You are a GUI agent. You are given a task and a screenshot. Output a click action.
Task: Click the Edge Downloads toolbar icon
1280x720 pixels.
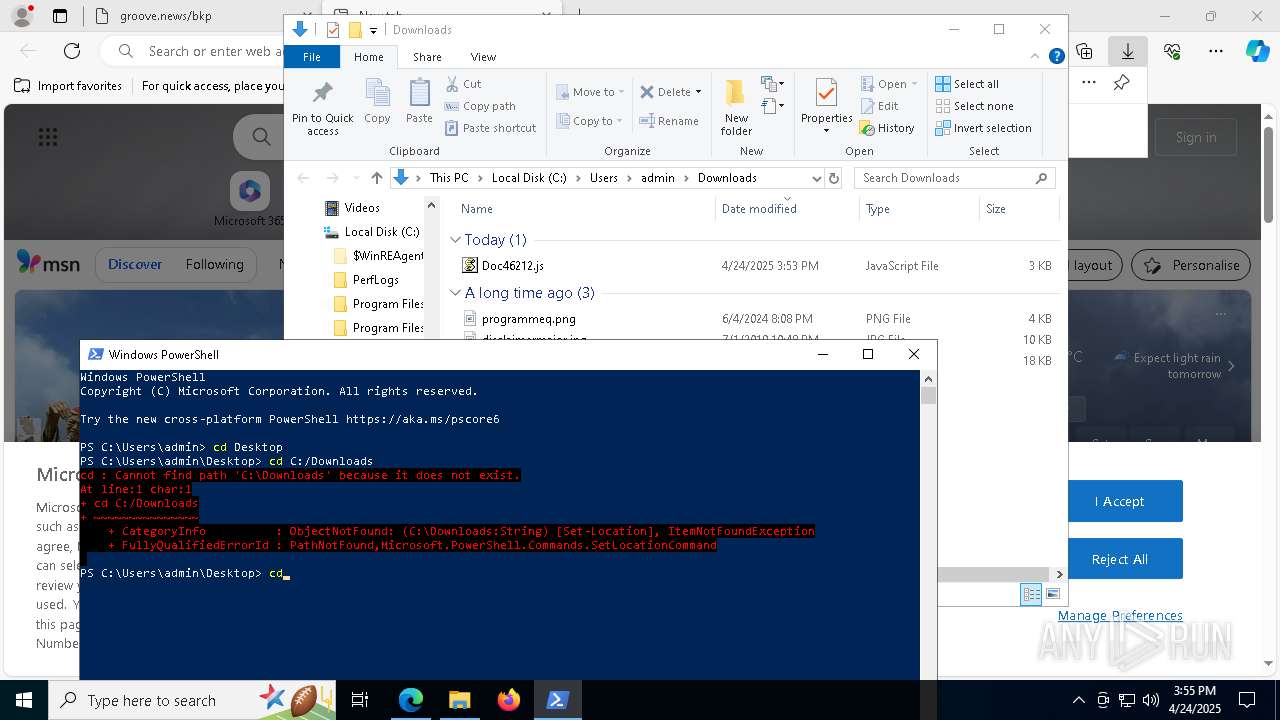(1128, 51)
